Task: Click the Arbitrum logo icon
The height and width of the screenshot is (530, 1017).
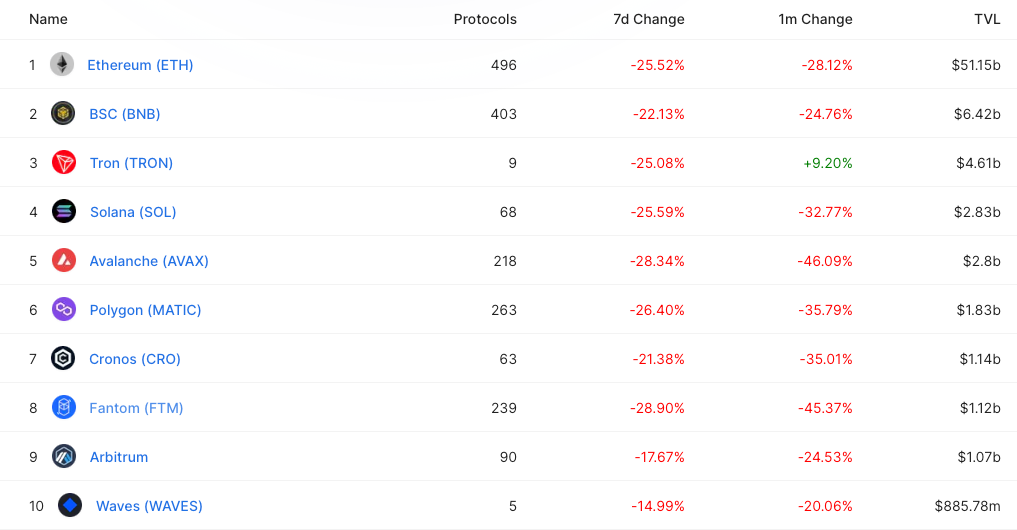Action: [64, 456]
